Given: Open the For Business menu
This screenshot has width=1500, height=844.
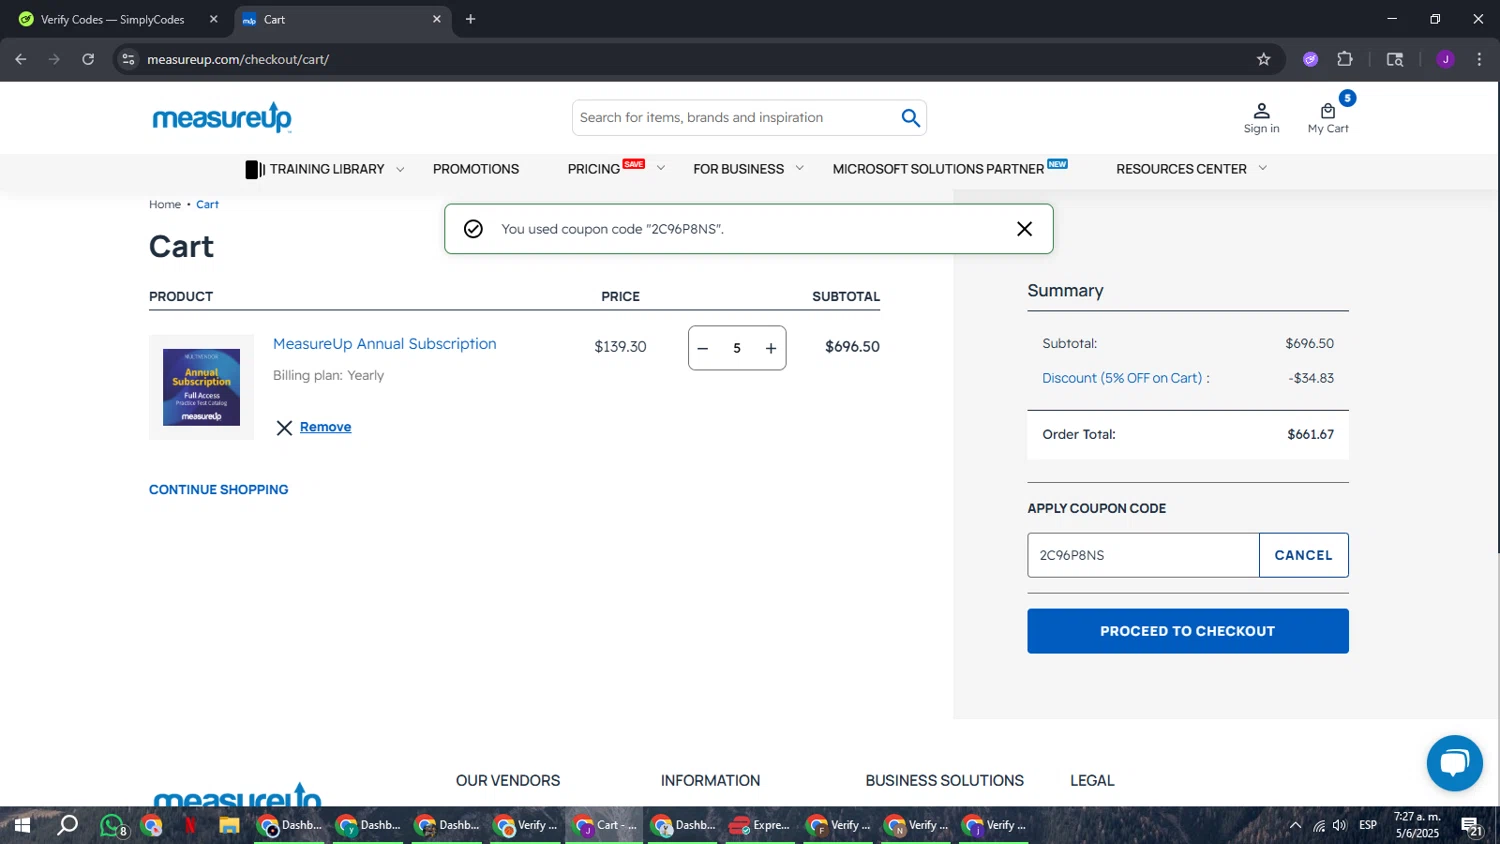Looking at the screenshot, I should click(739, 169).
